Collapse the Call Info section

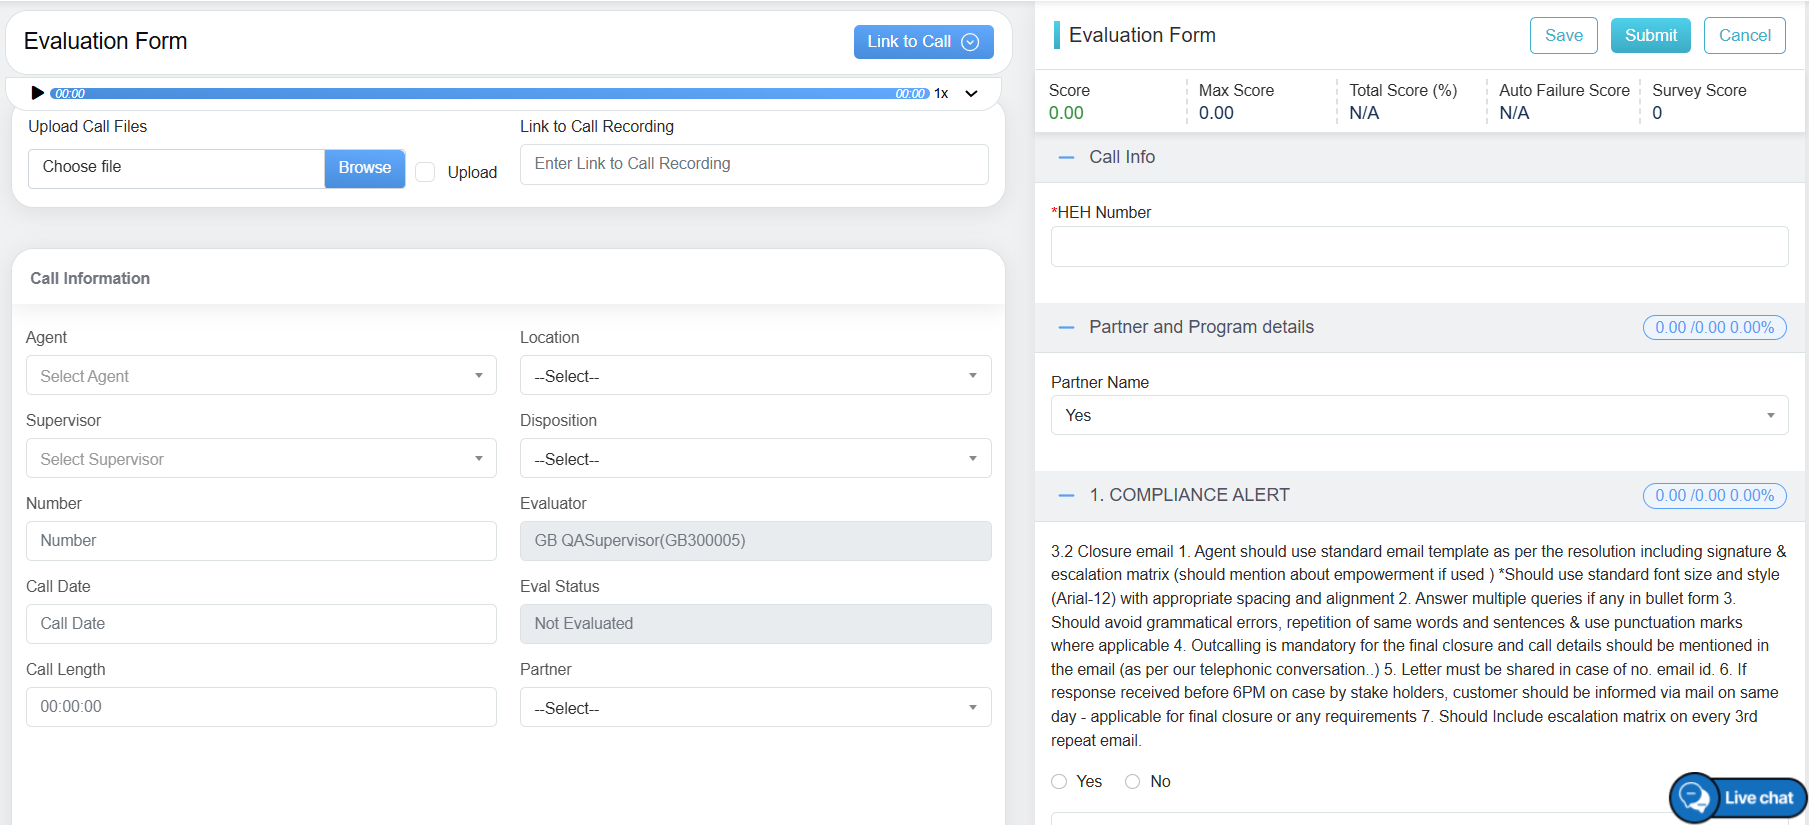click(x=1066, y=158)
